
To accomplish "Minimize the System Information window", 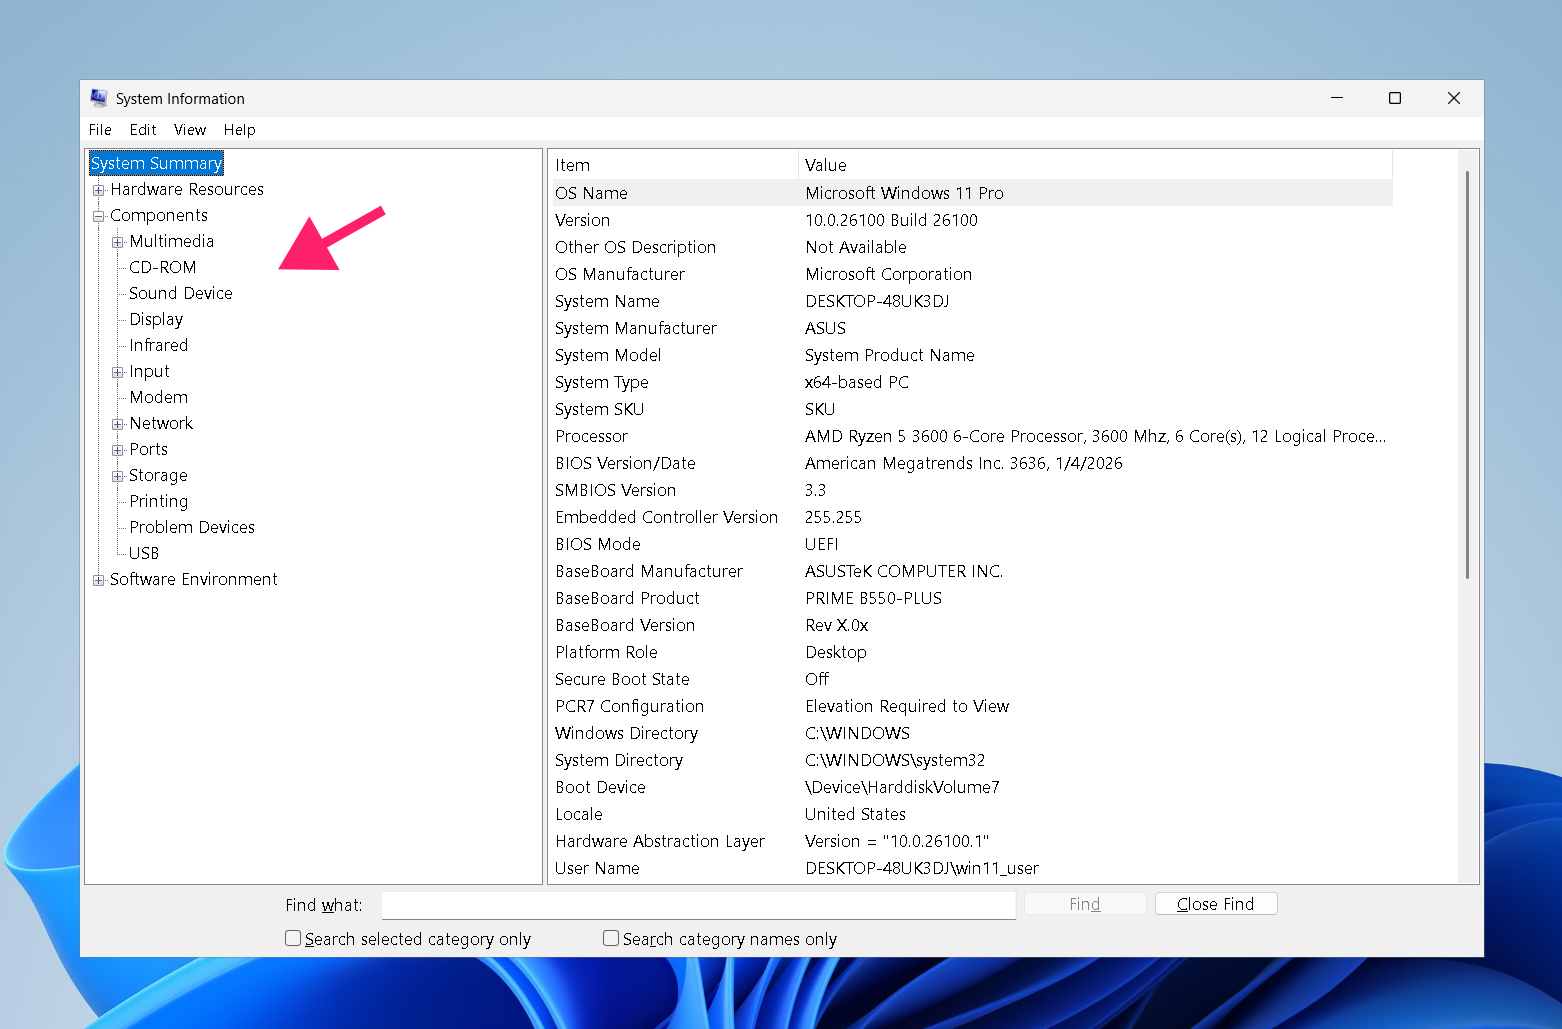I will [x=1337, y=98].
